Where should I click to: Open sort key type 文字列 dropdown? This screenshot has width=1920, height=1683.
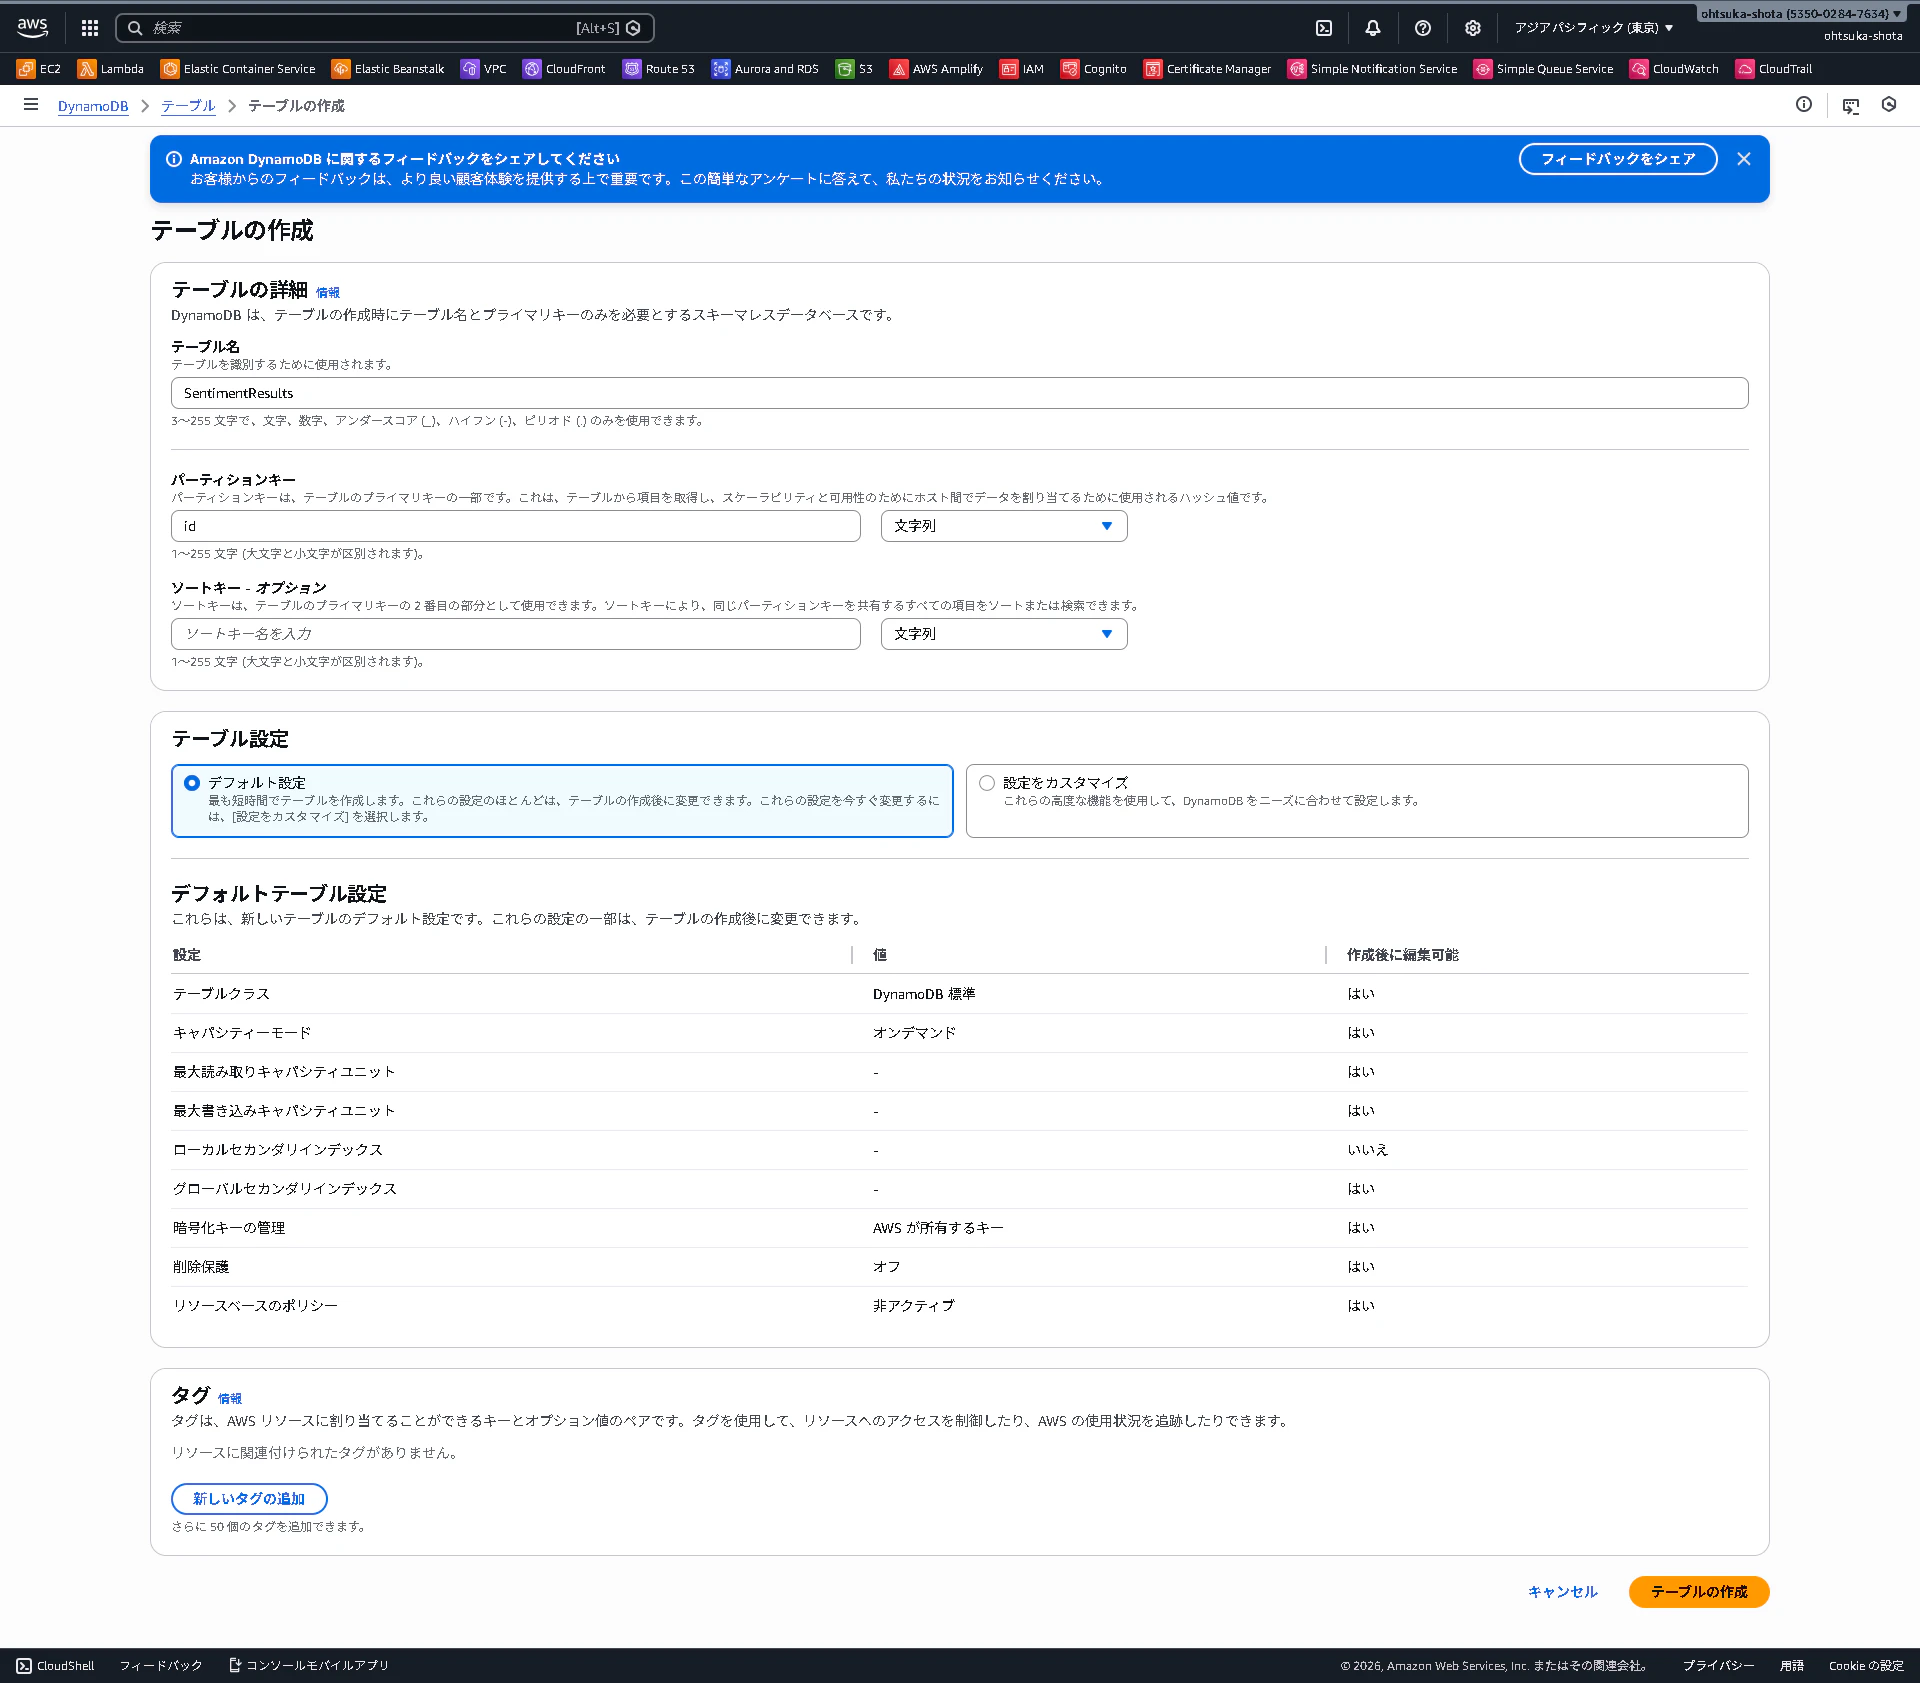click(x=1004, y=634)
